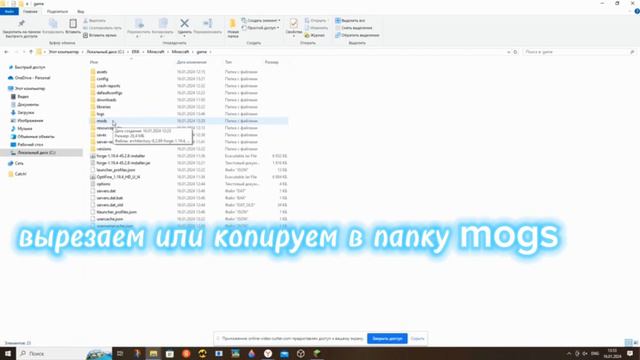
Task: Select 'Этот компьютер' in navigation pane
Action: [x=30, y=88]
